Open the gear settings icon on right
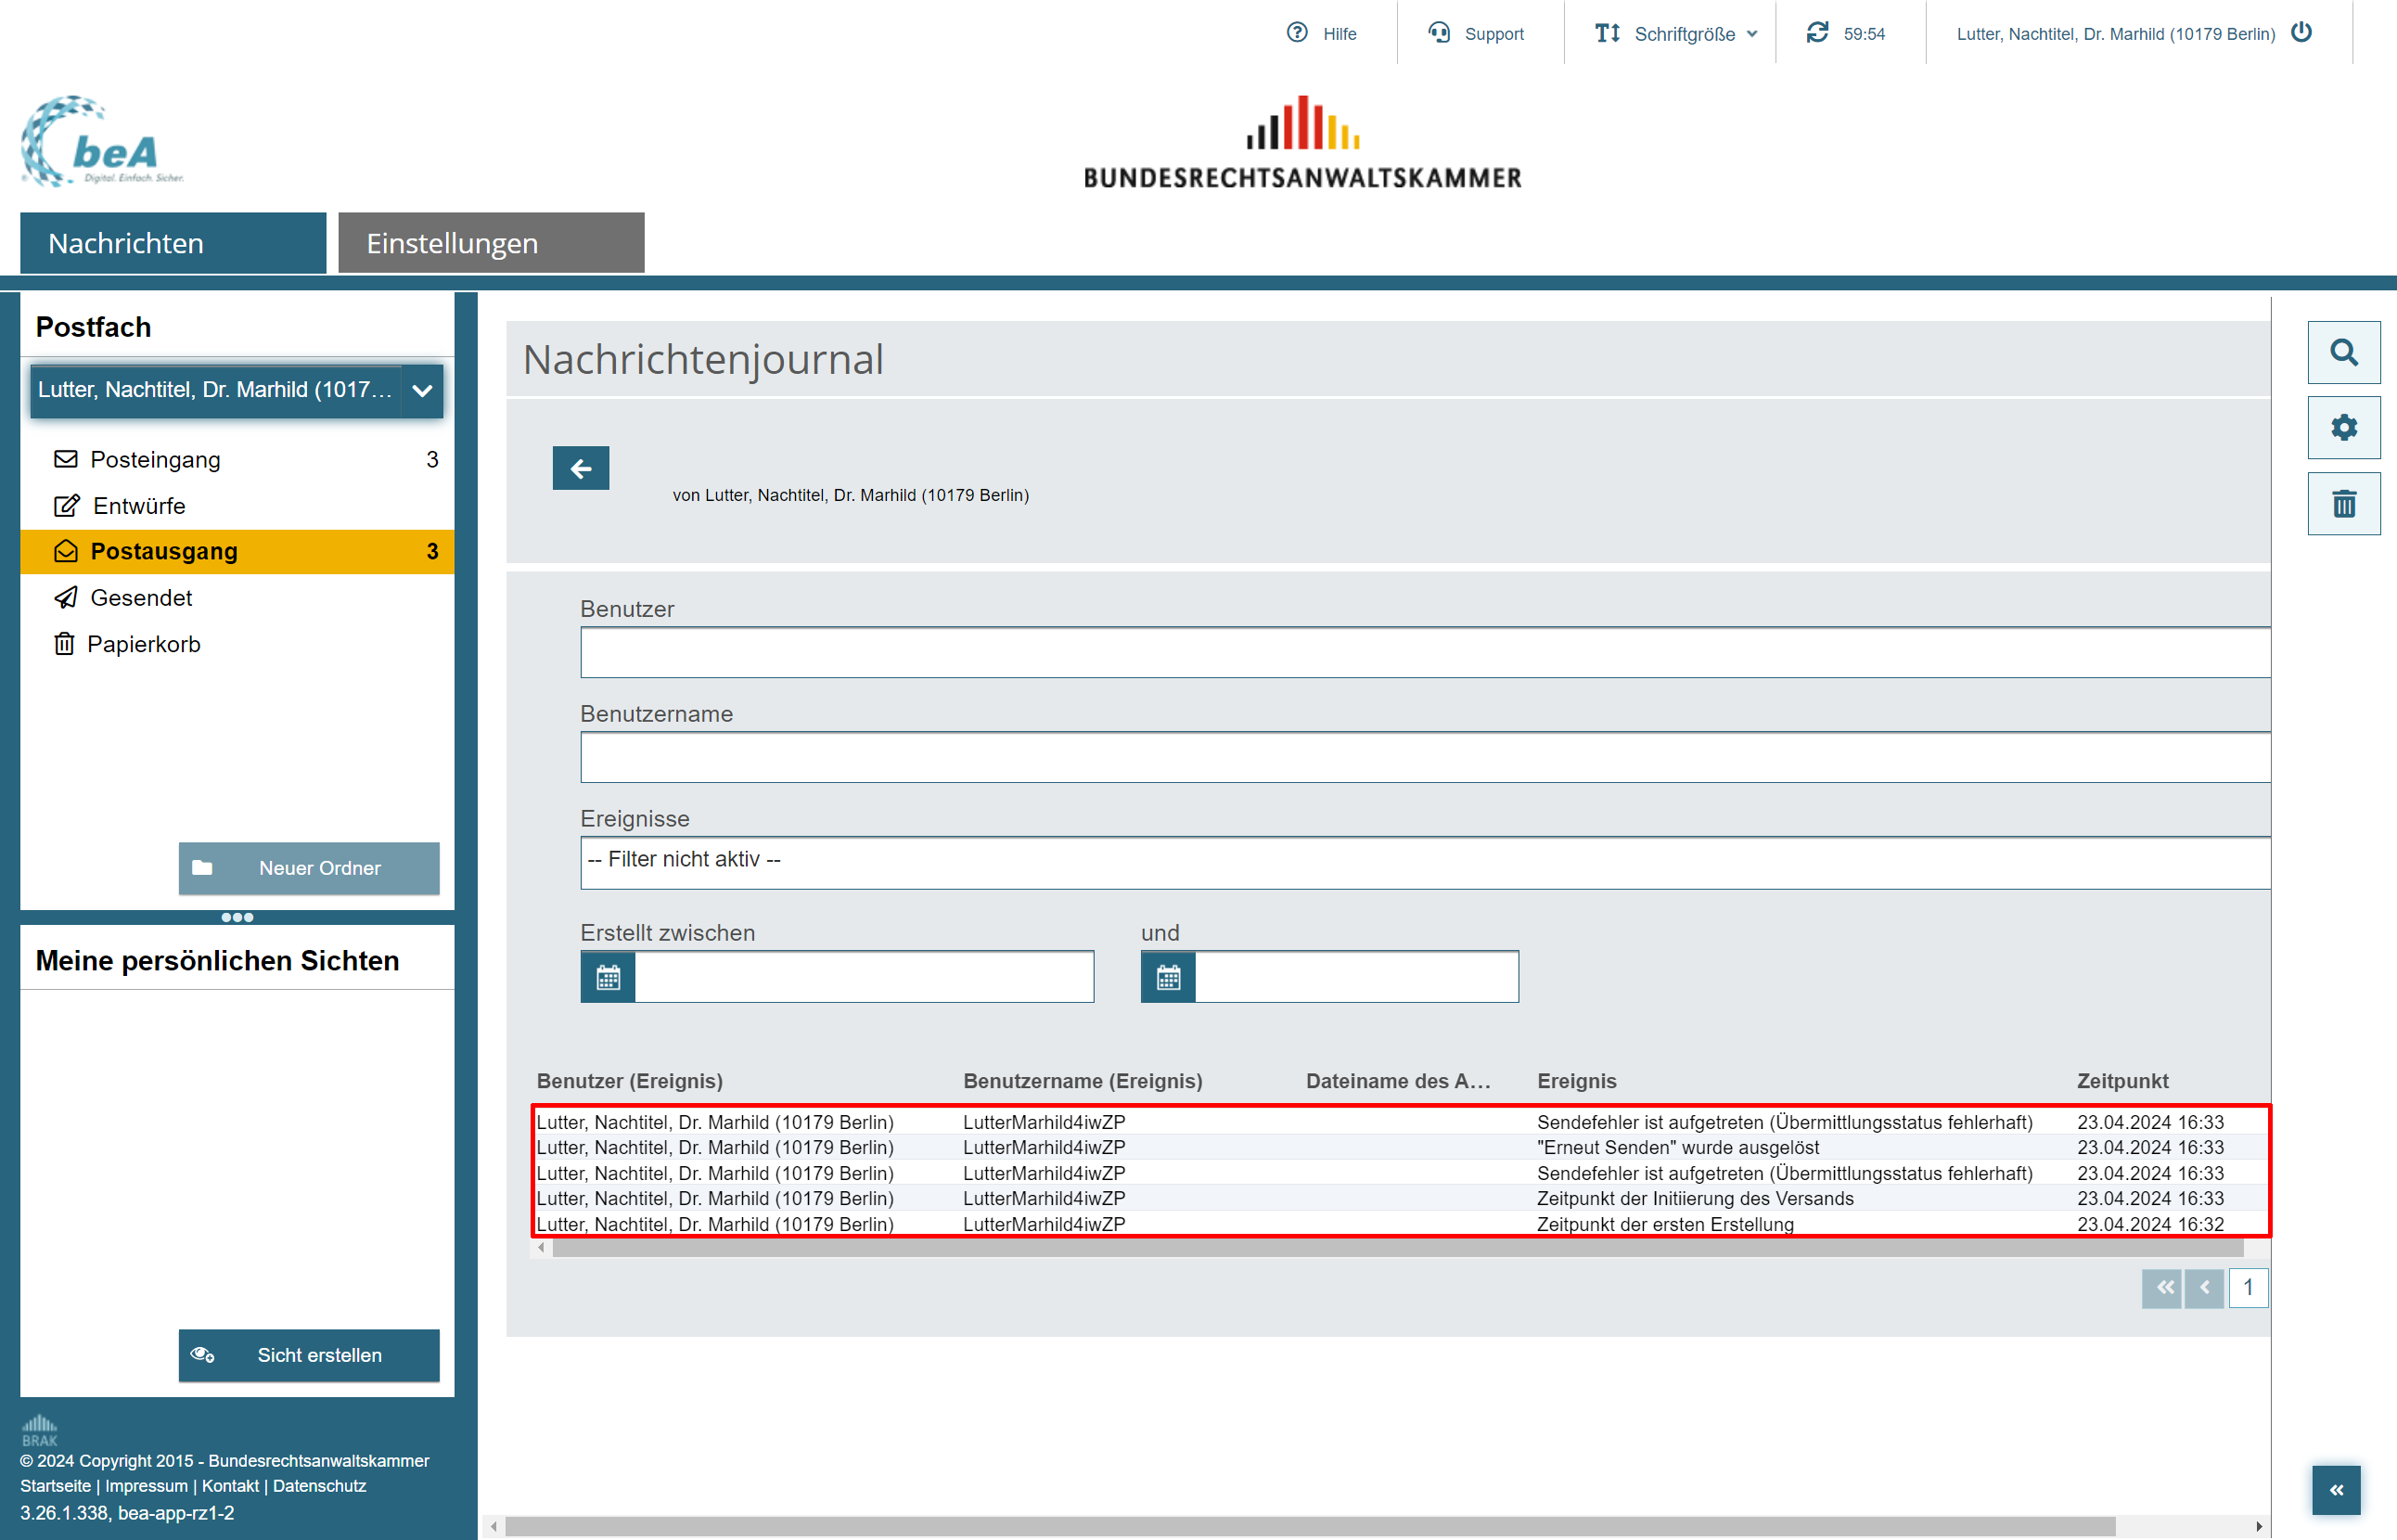This screenshot has width=2397, height=1540. point(2343,428)
